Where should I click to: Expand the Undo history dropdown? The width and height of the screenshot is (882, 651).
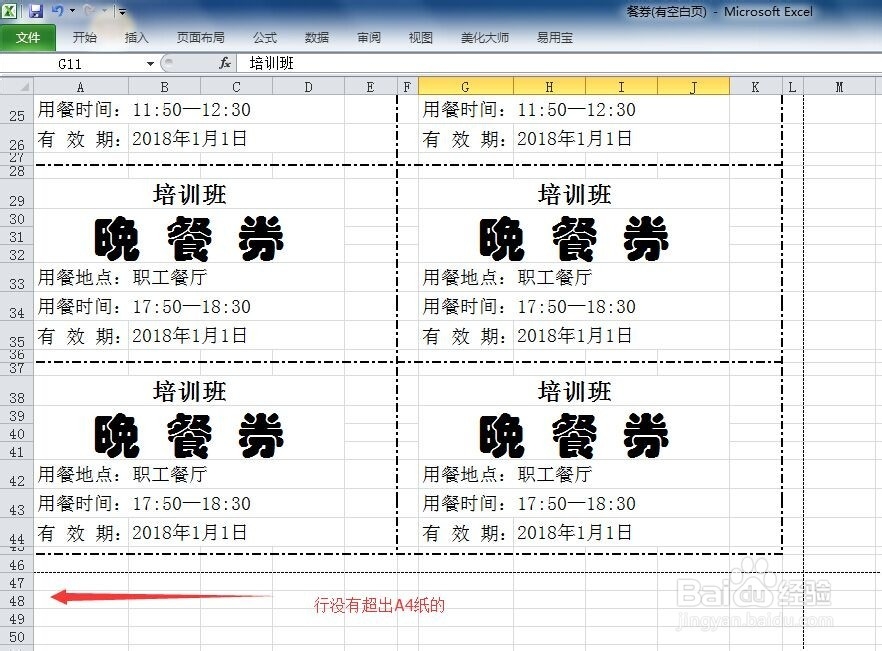click(x=71, y=10)
